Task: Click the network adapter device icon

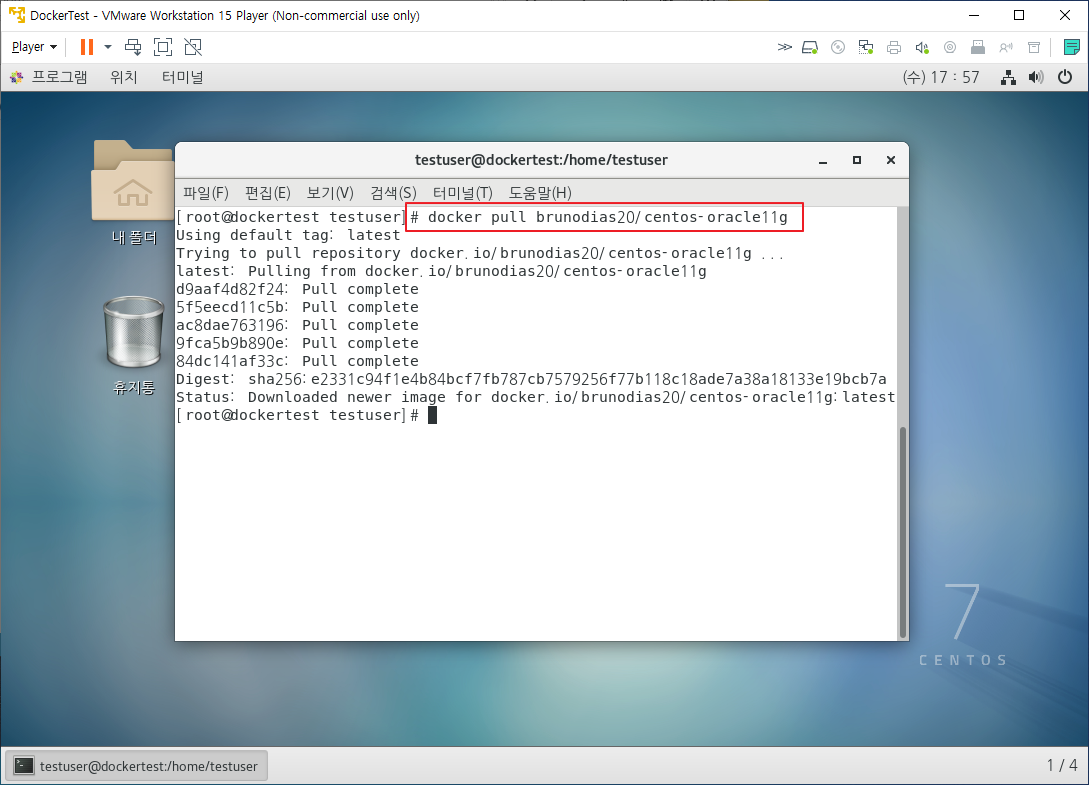Action: pos(865,47)
